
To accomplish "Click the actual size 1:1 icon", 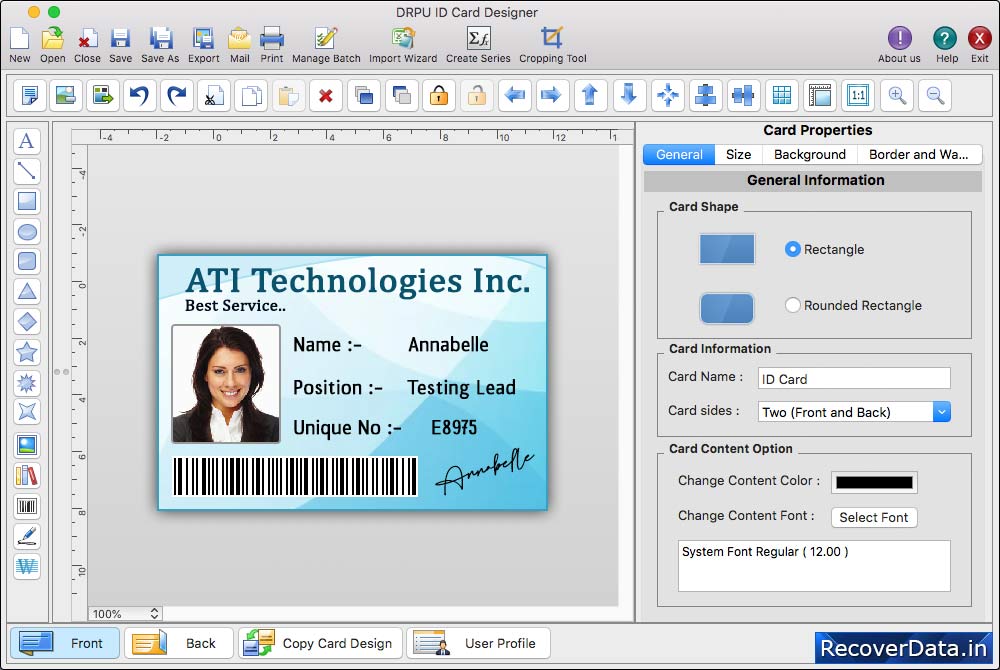I will (858, 96).
